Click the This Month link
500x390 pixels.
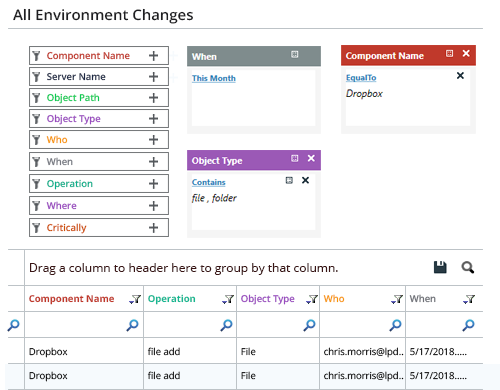click(214, 78)
